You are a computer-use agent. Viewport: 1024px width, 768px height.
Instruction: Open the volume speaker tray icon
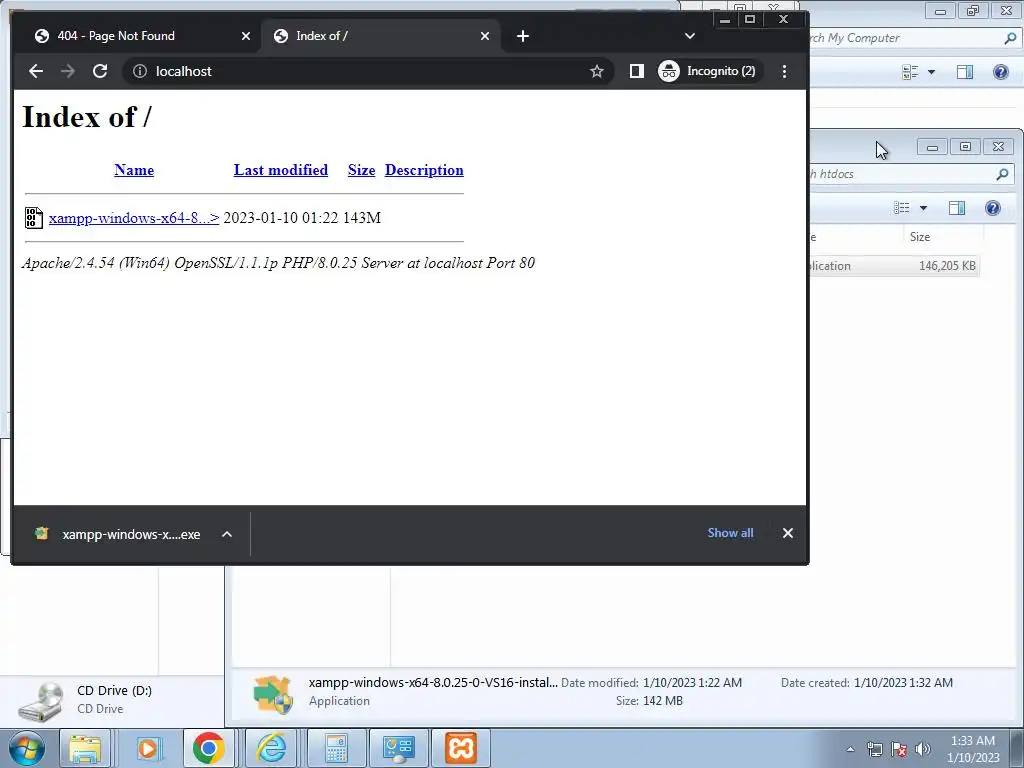[x=922, y=749]
